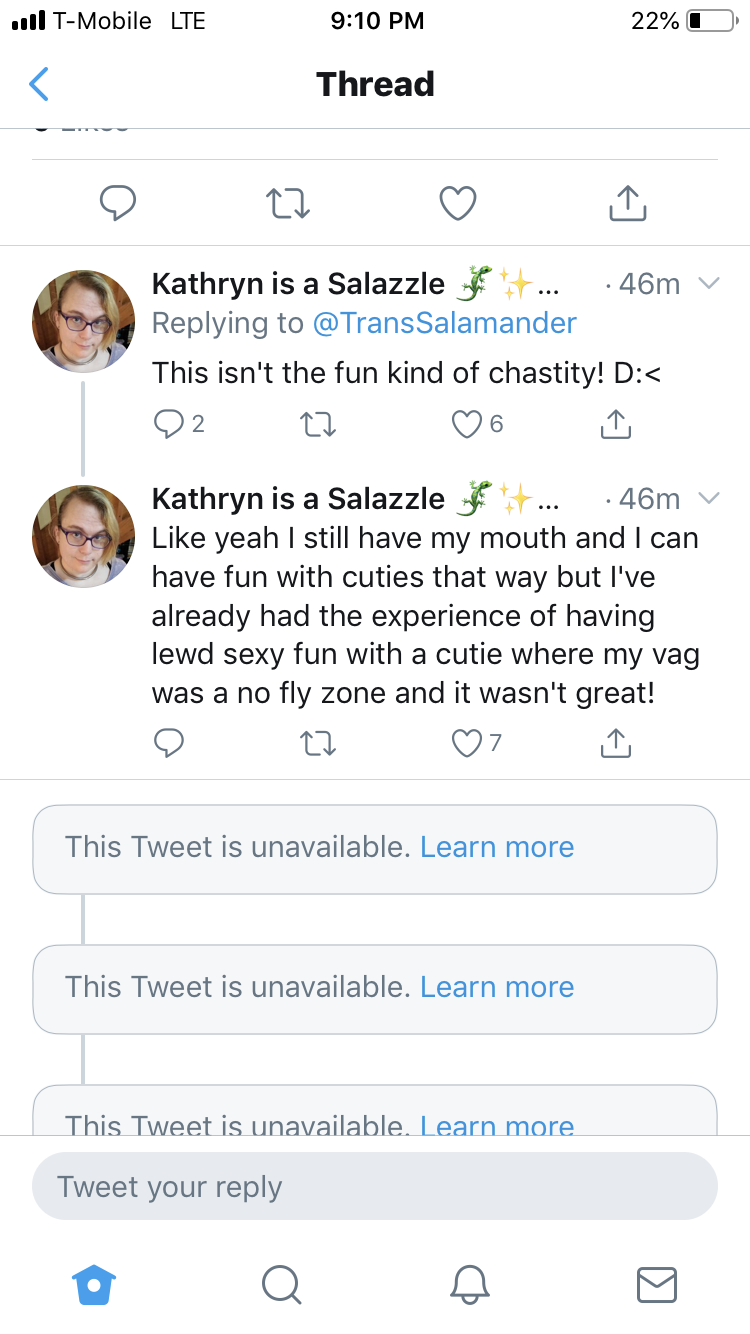Like the 'fun kind of chastity' tweet
Image resolution: width=750 pixels, height=1334 pixels.
pyautogui.click(x=466, y=425)
